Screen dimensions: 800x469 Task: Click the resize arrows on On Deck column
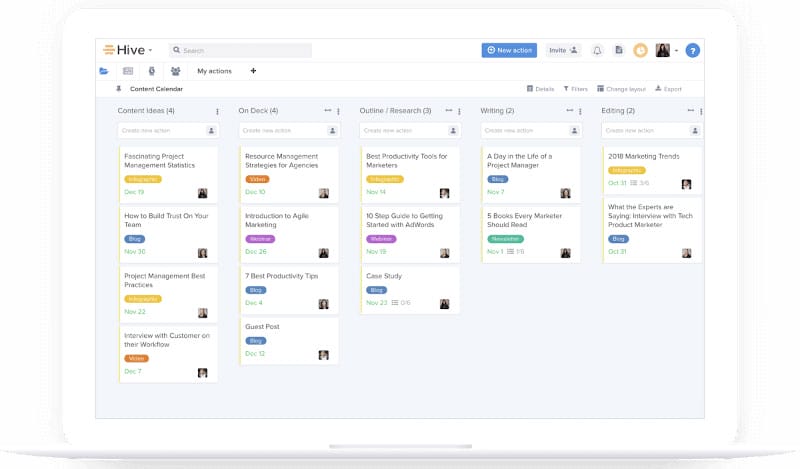327,111
